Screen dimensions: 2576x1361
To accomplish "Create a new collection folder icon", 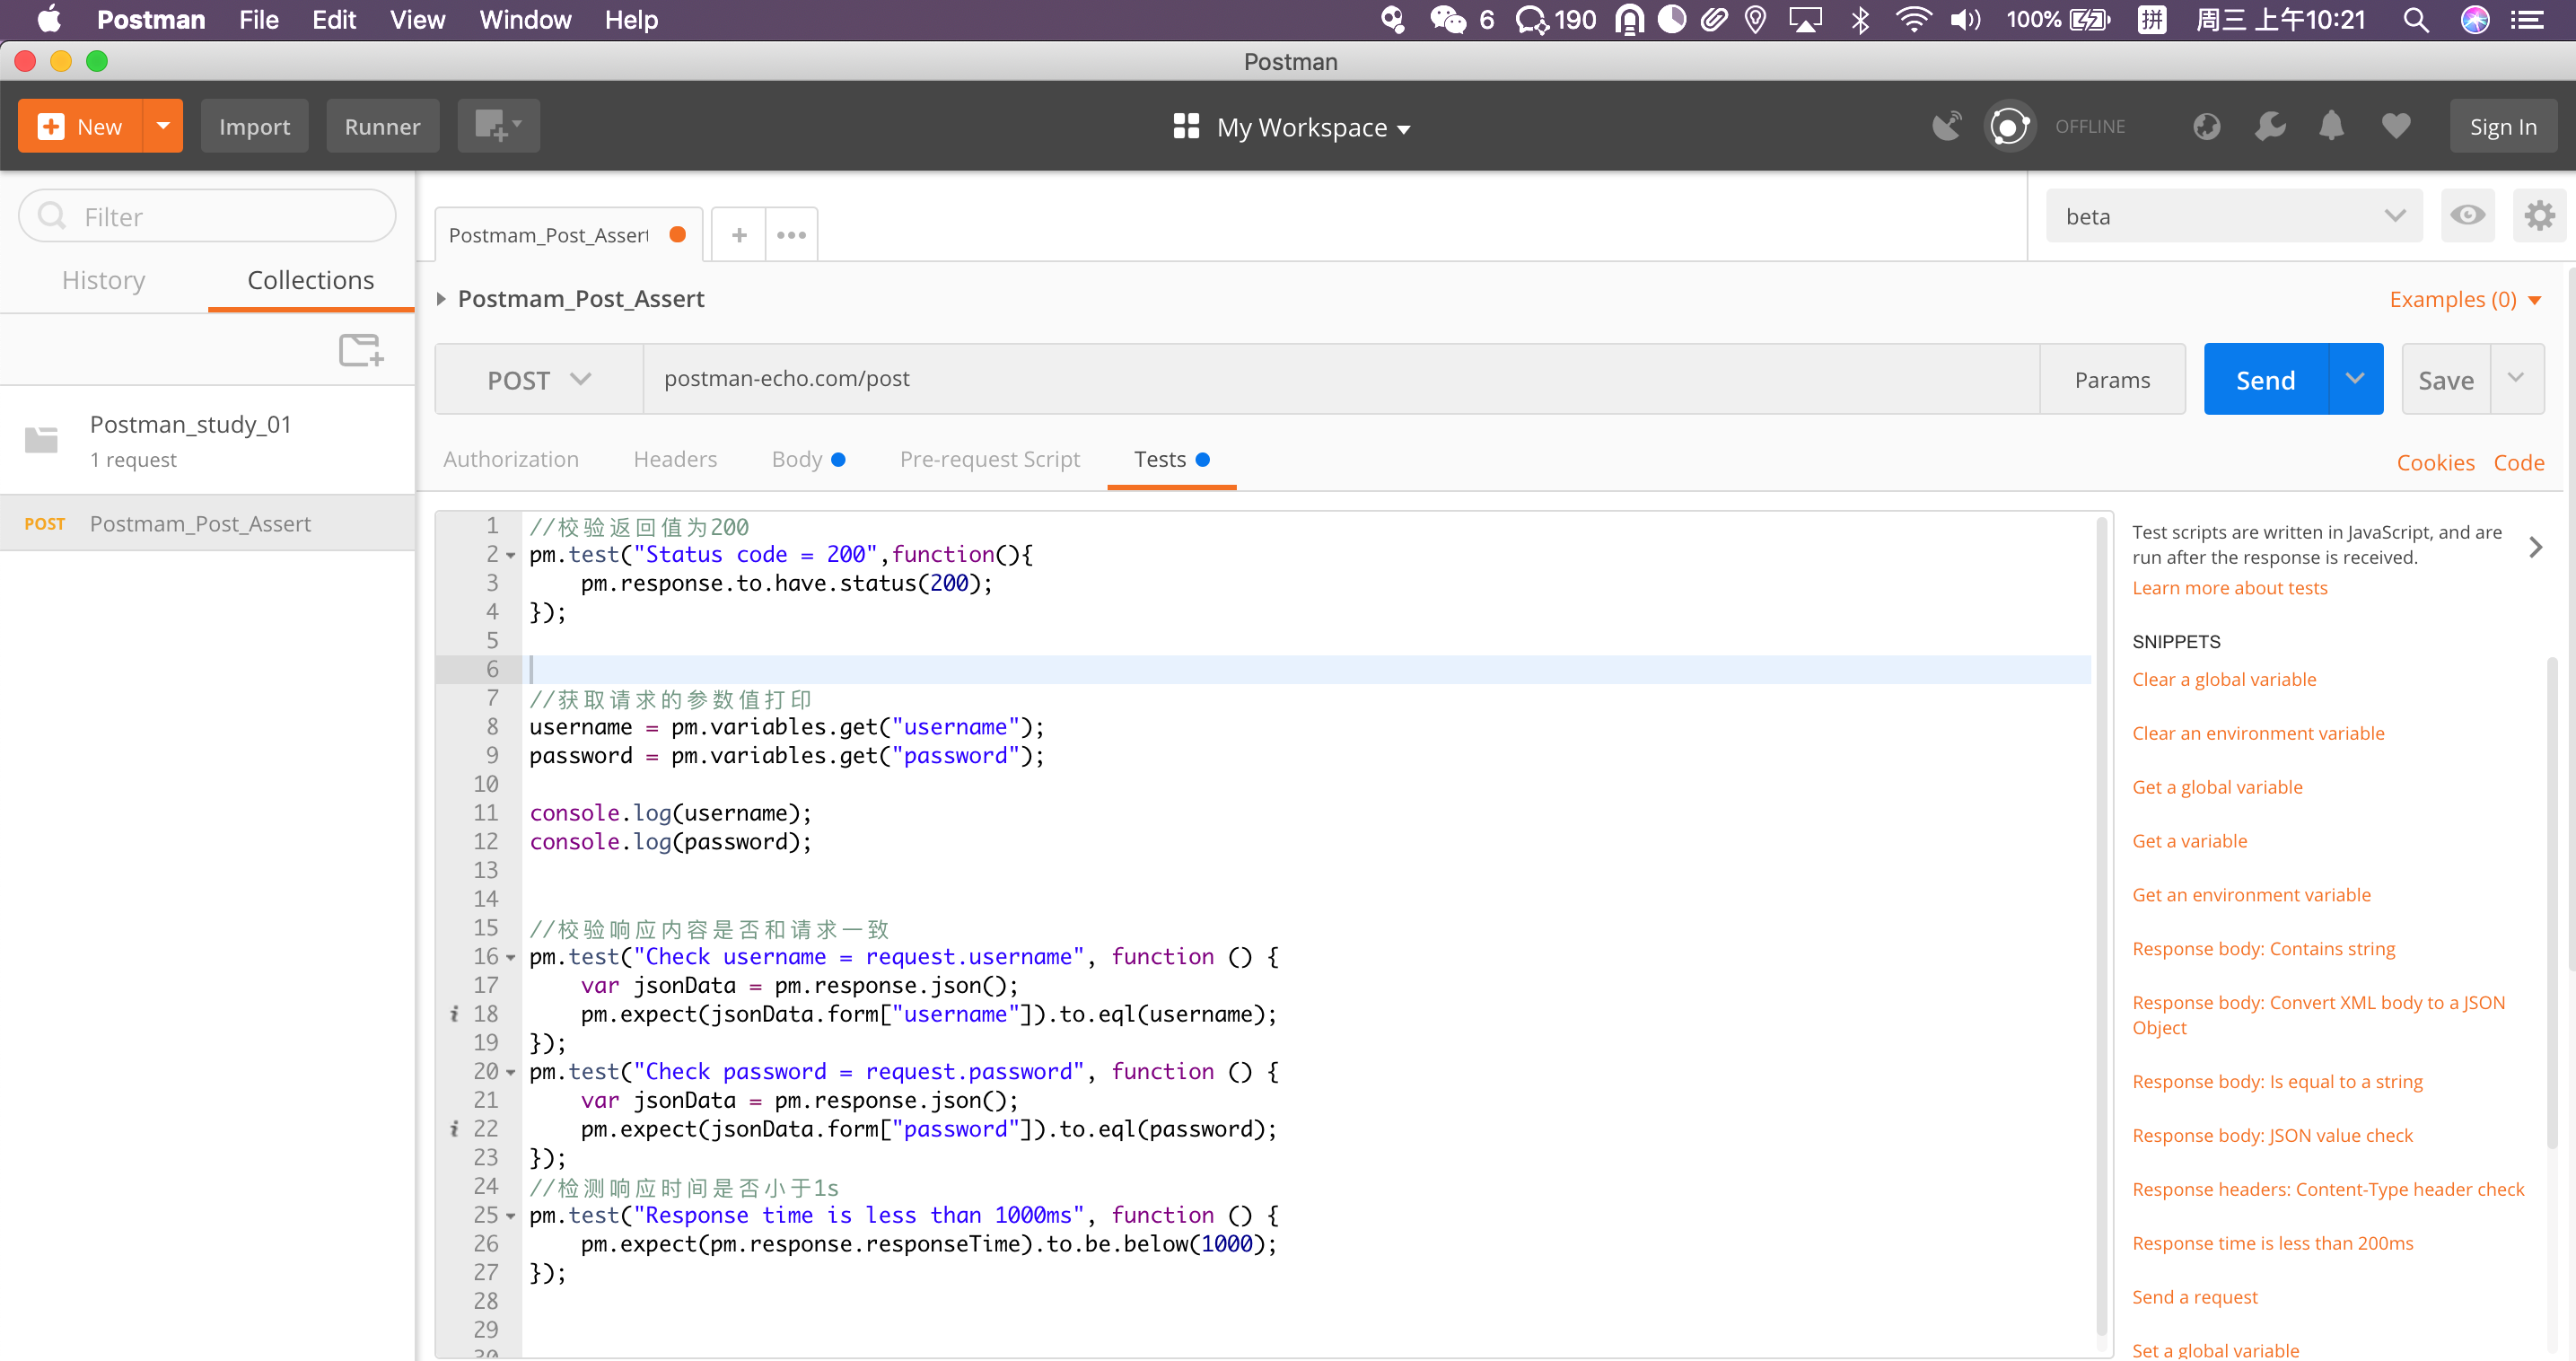I will pyautogui.click(x=361, y=350).
